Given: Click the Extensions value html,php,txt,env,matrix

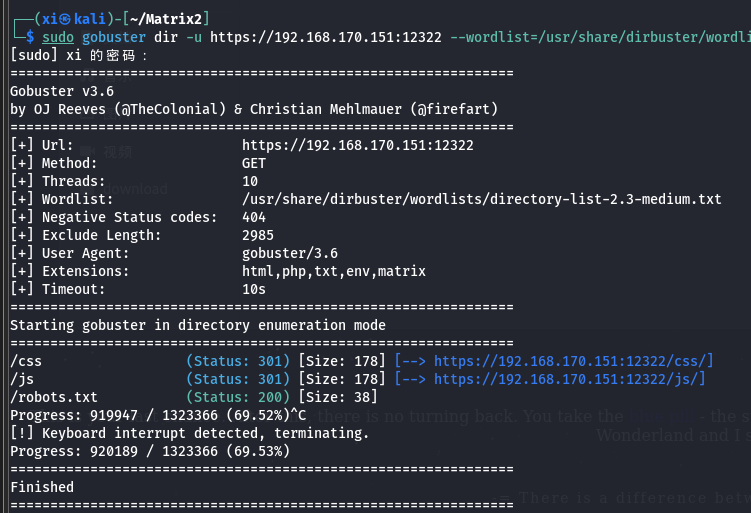Looking at the screenshot, I should [334, 271].
